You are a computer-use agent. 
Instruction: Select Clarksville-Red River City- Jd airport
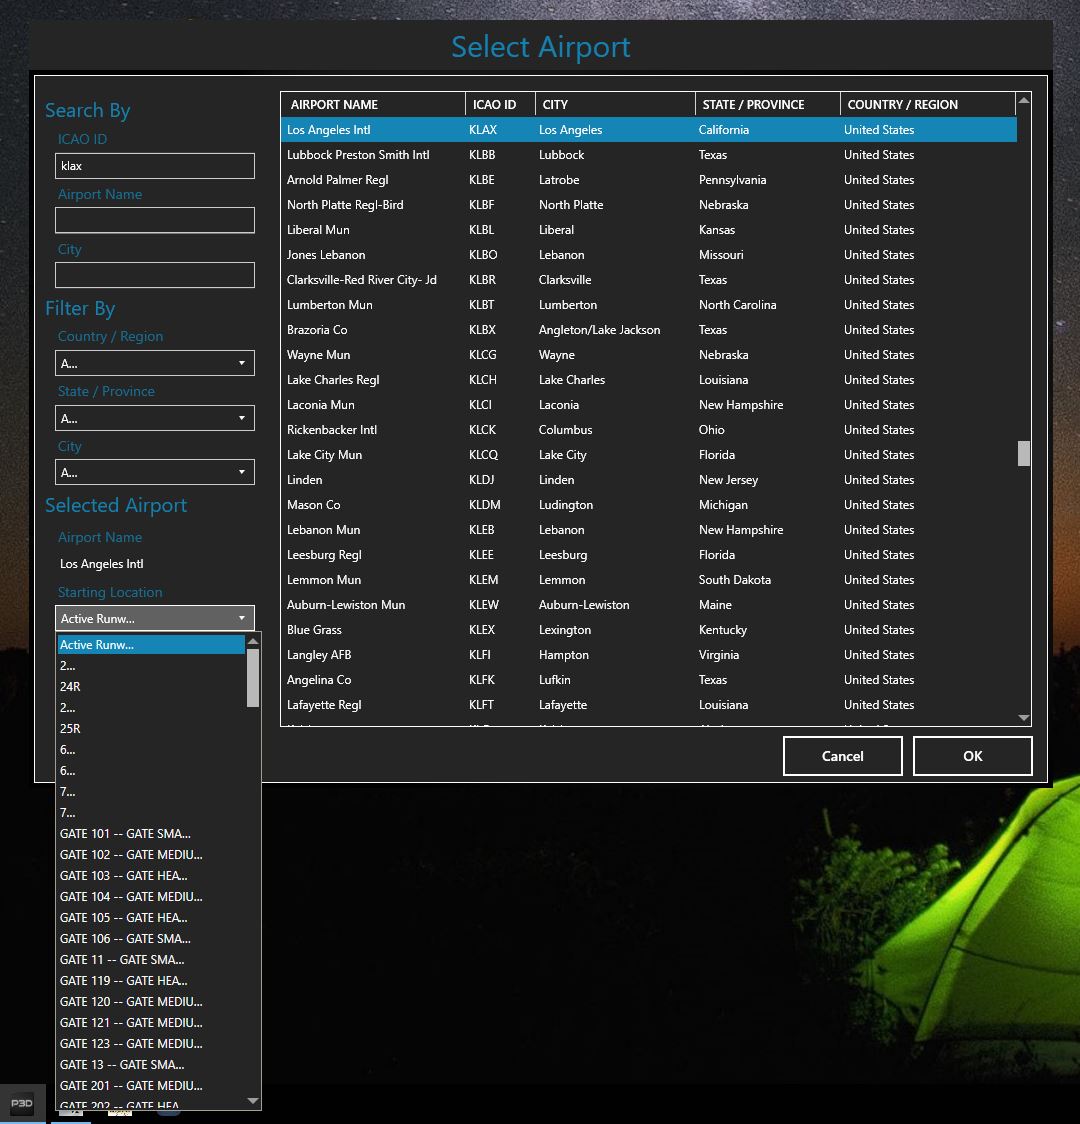(649, 280)
